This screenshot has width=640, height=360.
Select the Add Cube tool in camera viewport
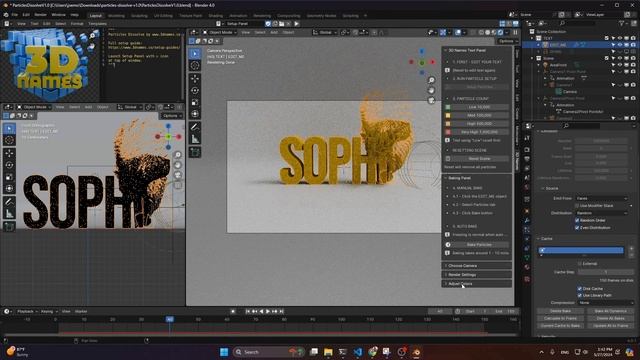pyautogui.click(x=195, y=152)
